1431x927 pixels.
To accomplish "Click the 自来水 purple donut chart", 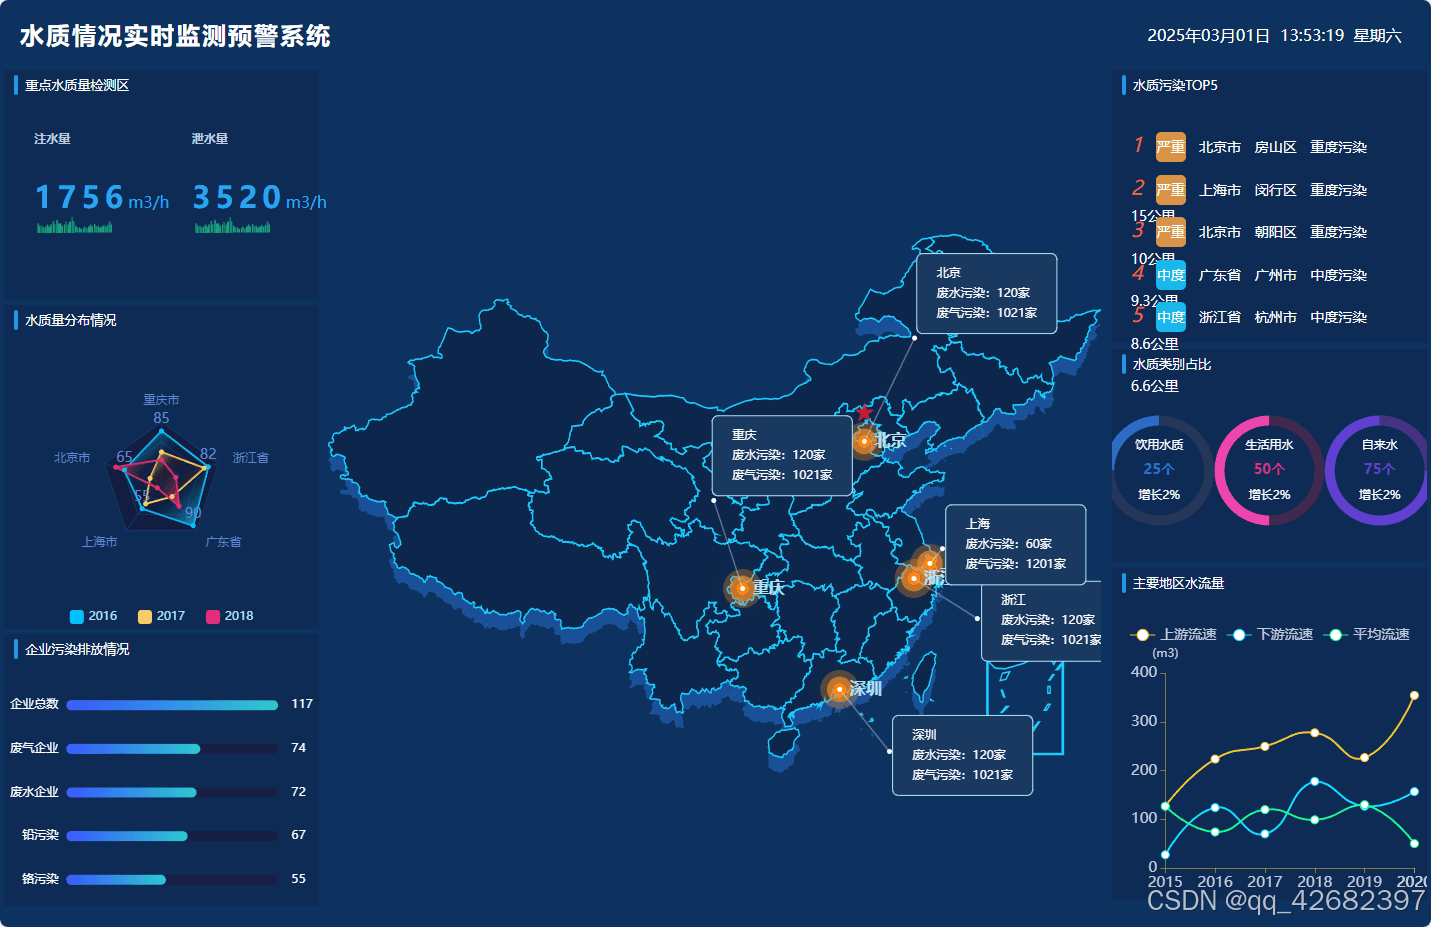I will click(x=1379, y=470).
